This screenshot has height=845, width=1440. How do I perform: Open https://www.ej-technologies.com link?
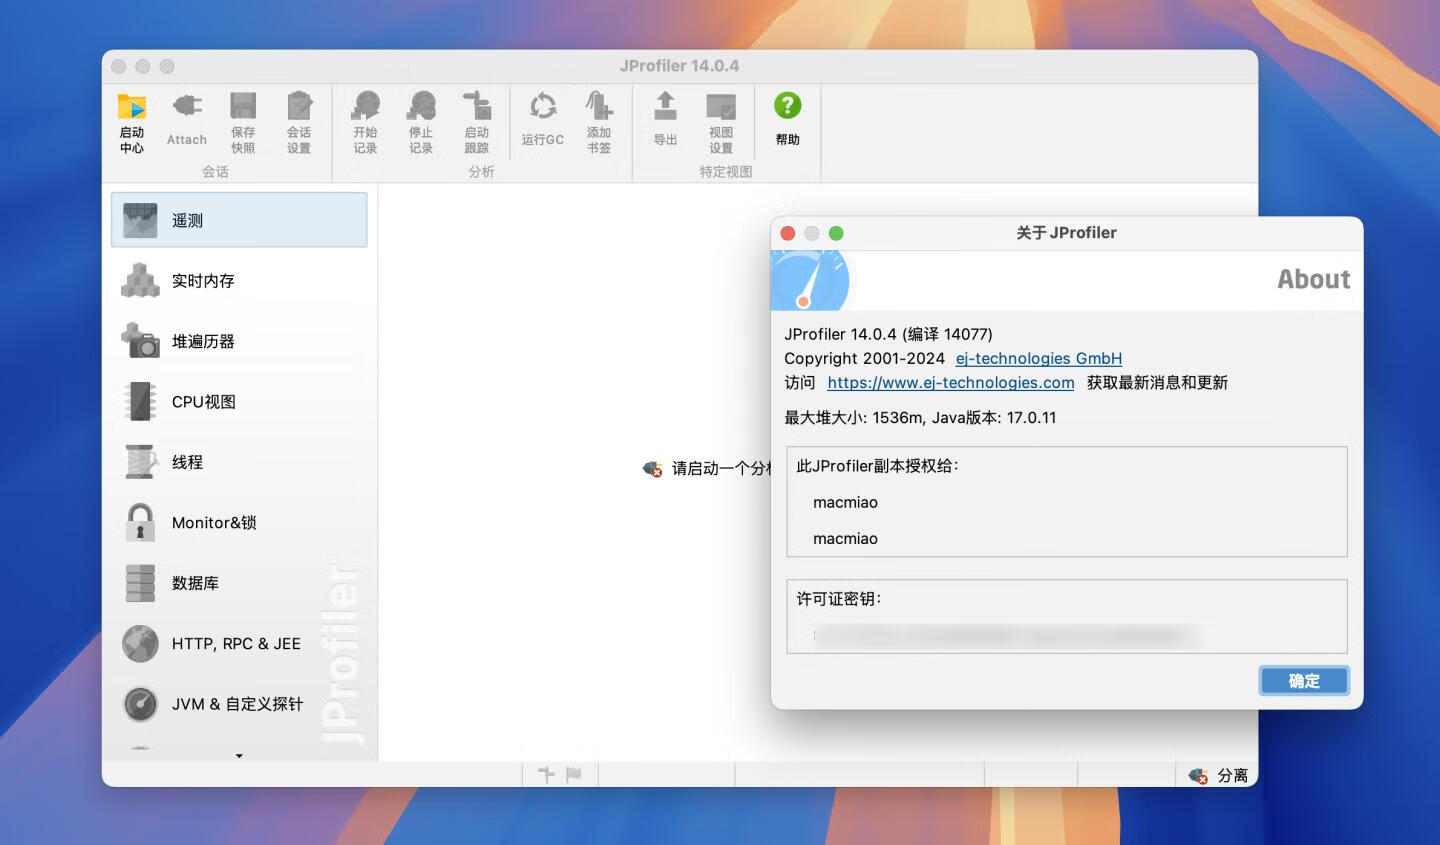coord(951,382)
